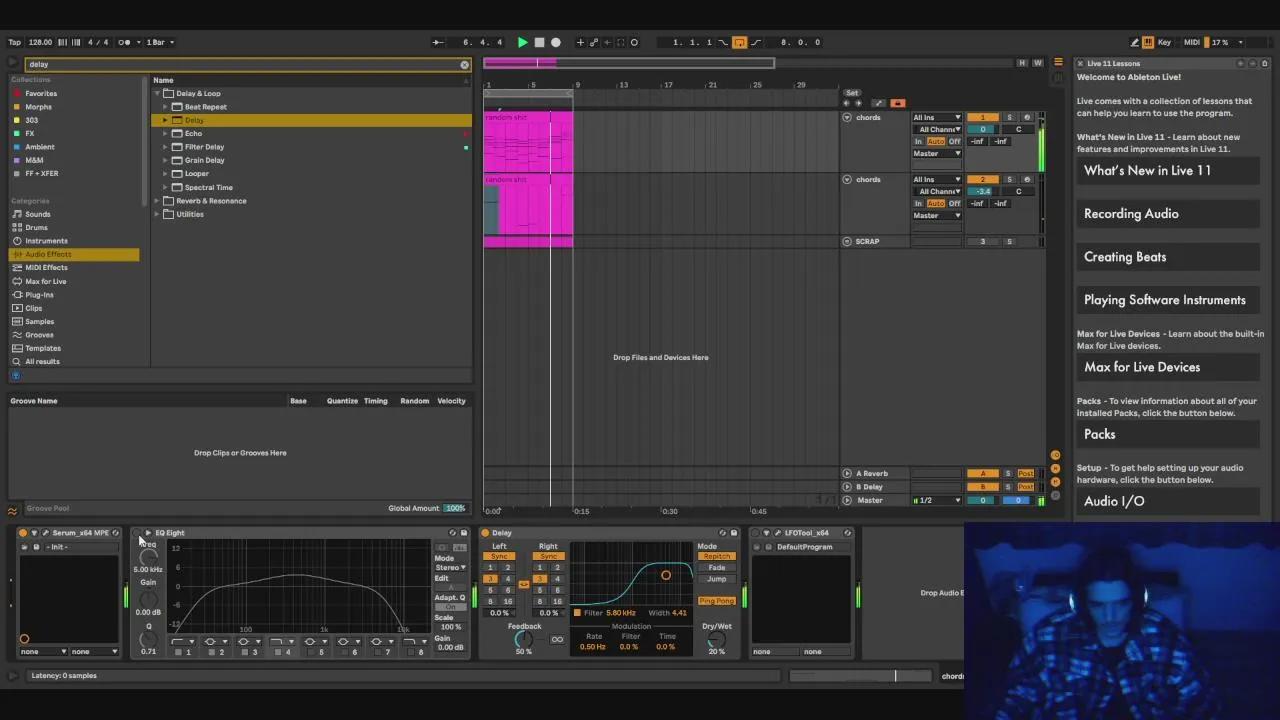This screenshot has width=1280, height=720.
Task: Collapse the Delay & Loop folder
Action: point(157,94)
